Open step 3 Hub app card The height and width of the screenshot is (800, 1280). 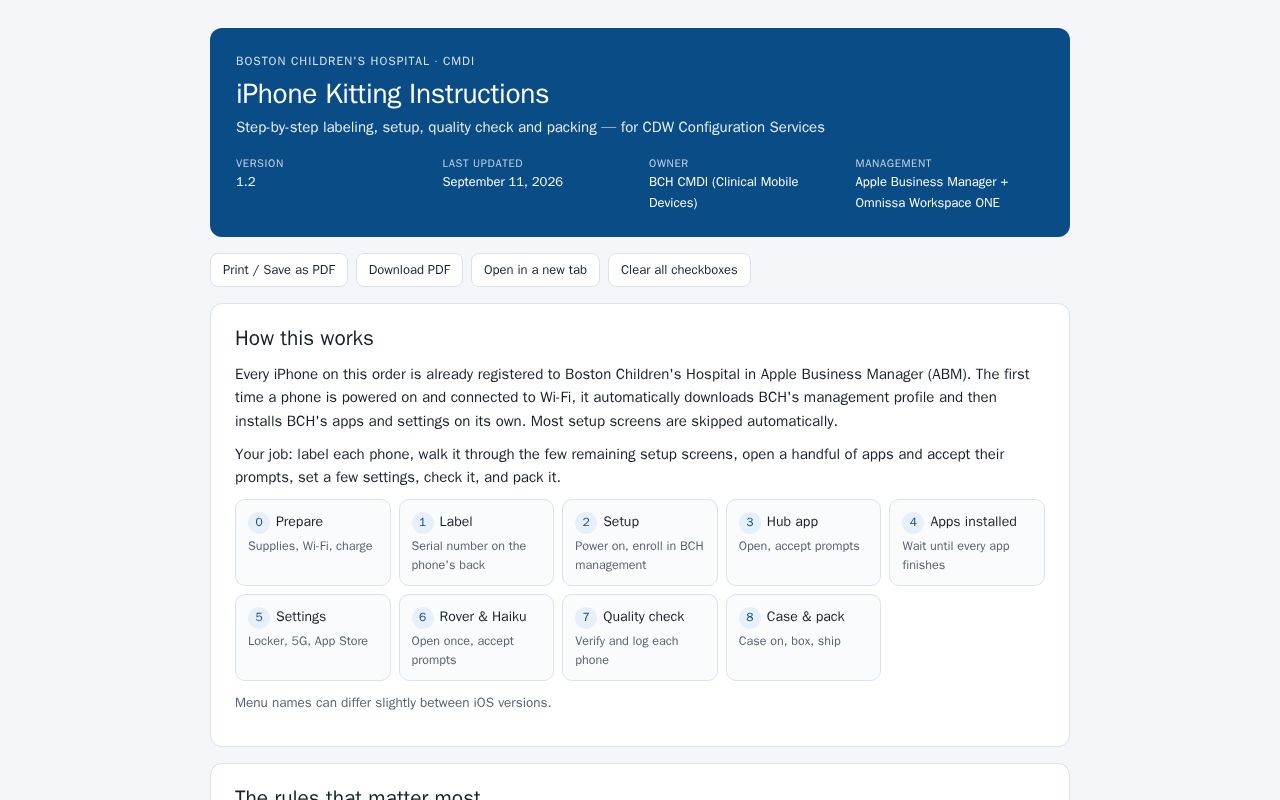click(803, 542)
